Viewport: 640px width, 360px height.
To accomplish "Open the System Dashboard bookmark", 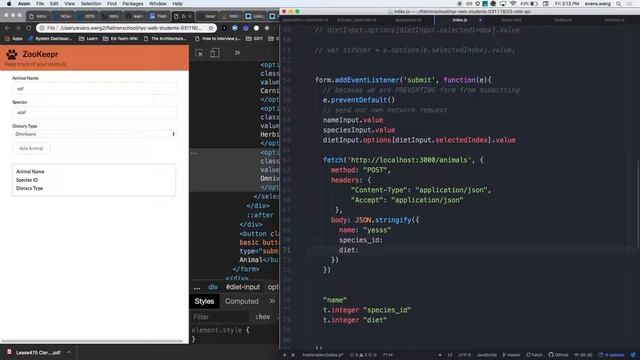I will pos(50,39).
